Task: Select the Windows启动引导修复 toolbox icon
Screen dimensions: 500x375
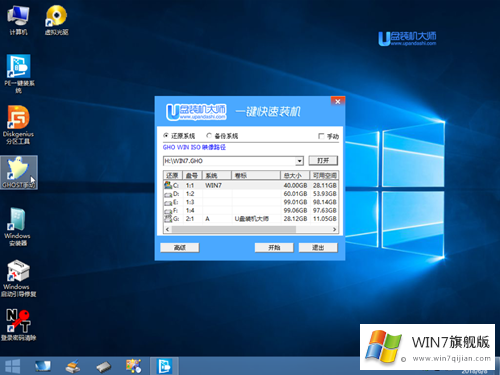Action: pyautogui.click(x=18, y=278)
